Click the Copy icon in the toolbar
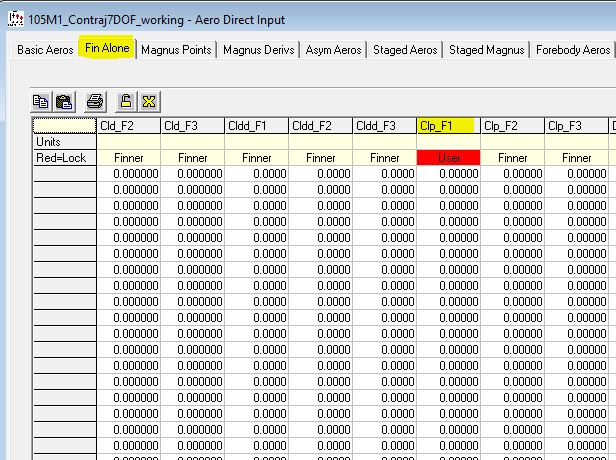This screenshot has width=616, height=460. coord(41,101)
